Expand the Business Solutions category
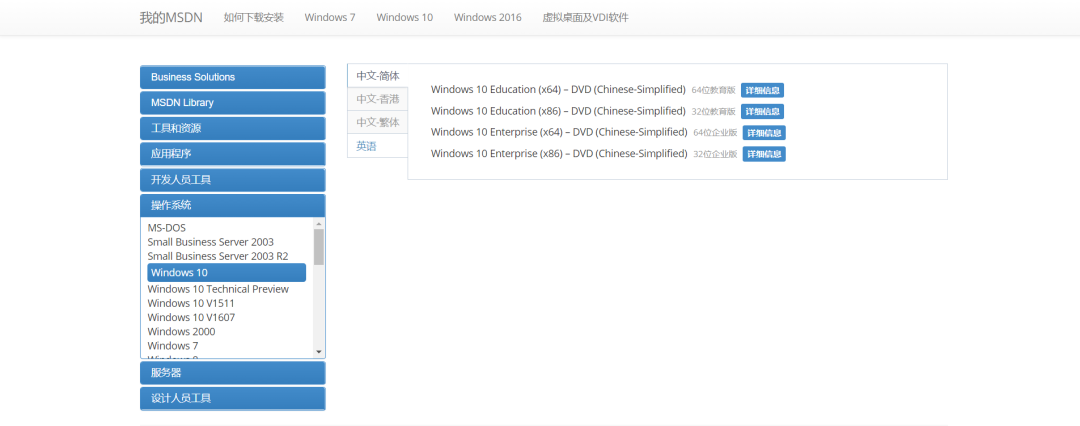The height and width of the screenshot is (426, 1080). click(x=233, y=77)
